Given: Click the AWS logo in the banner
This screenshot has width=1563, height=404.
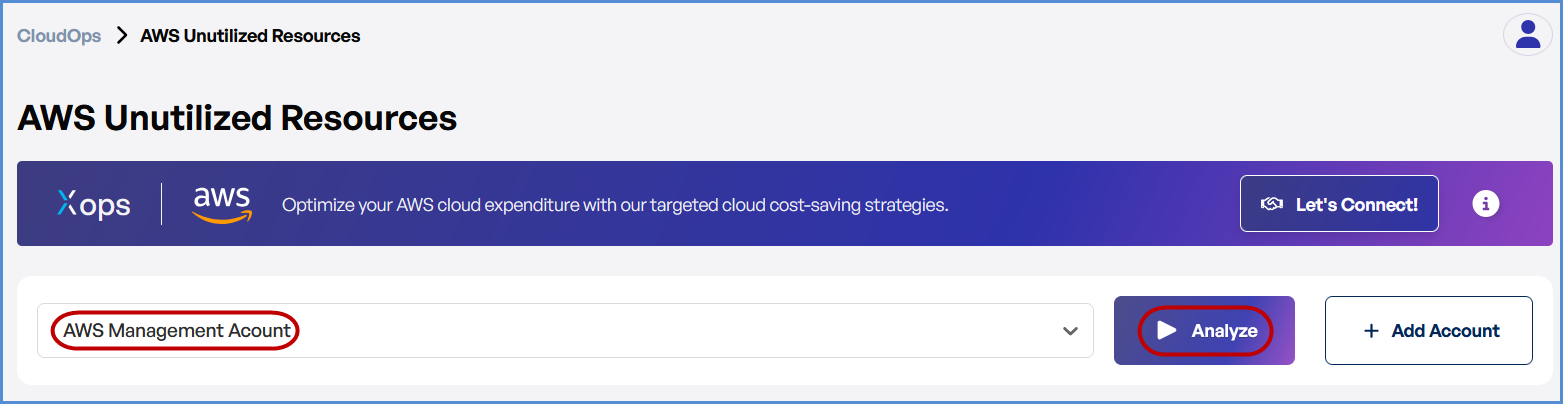Looking at the screenshot, I should click(x=222, y=204).
